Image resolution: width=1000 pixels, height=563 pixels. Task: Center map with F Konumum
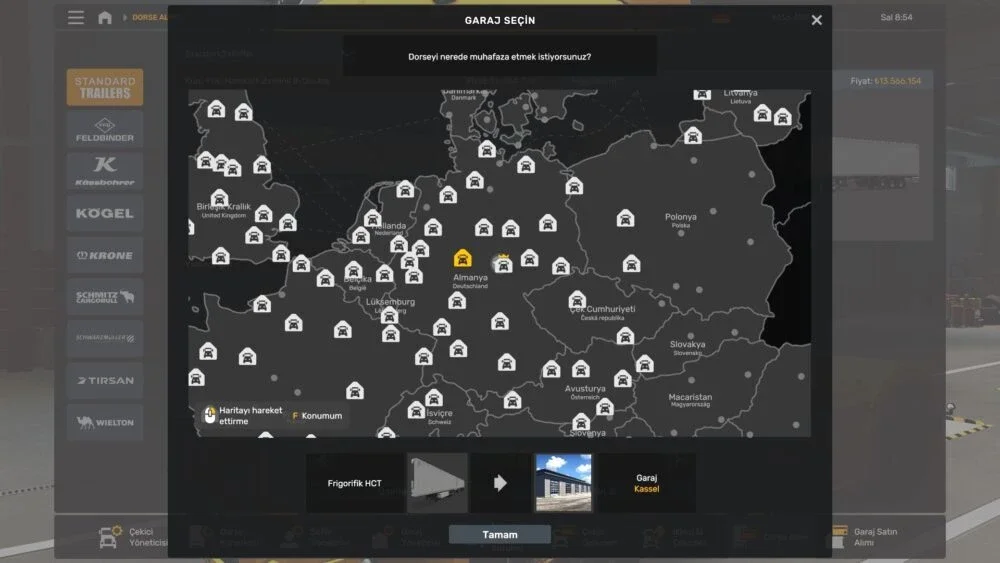pyautogui.click(x=317, y=416)
